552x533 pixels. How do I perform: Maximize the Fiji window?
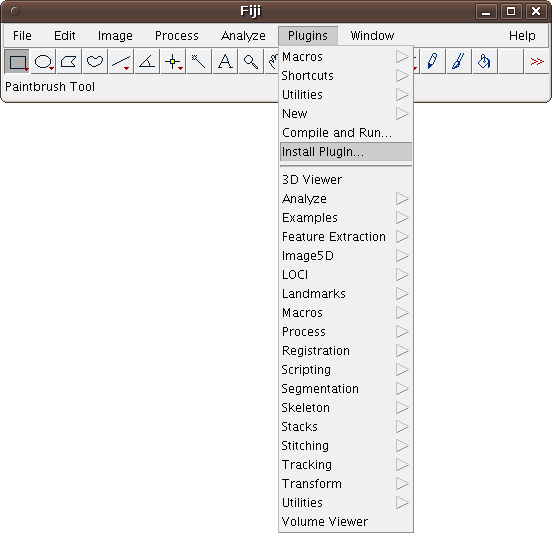click(511, 12)
